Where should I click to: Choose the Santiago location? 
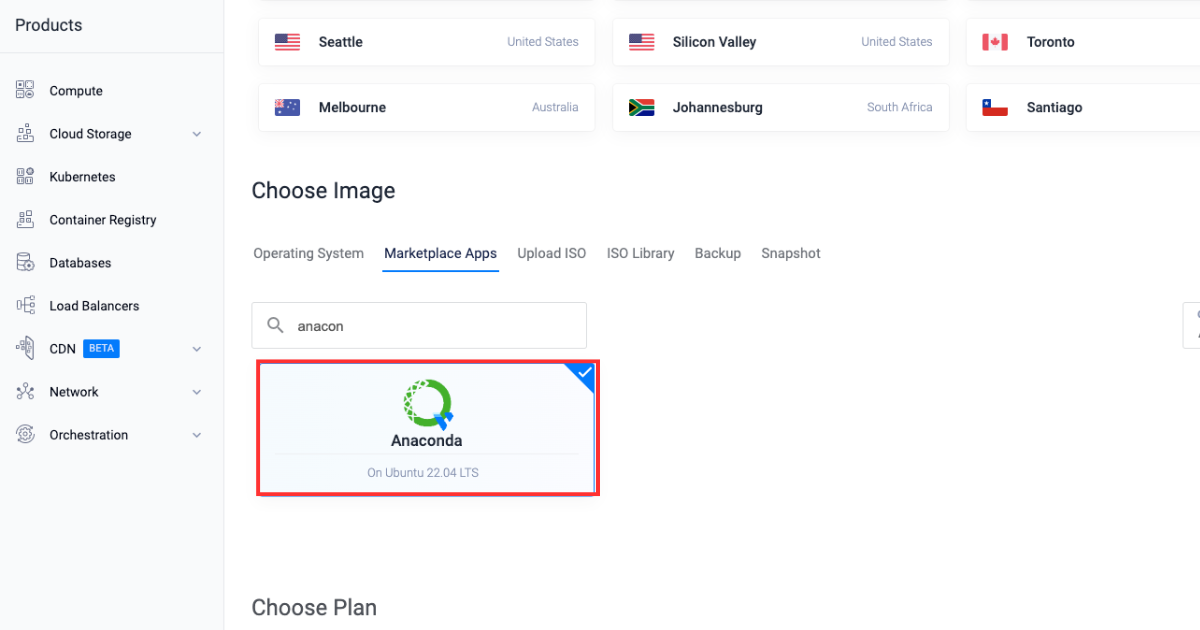click(x=1083, y=107)
